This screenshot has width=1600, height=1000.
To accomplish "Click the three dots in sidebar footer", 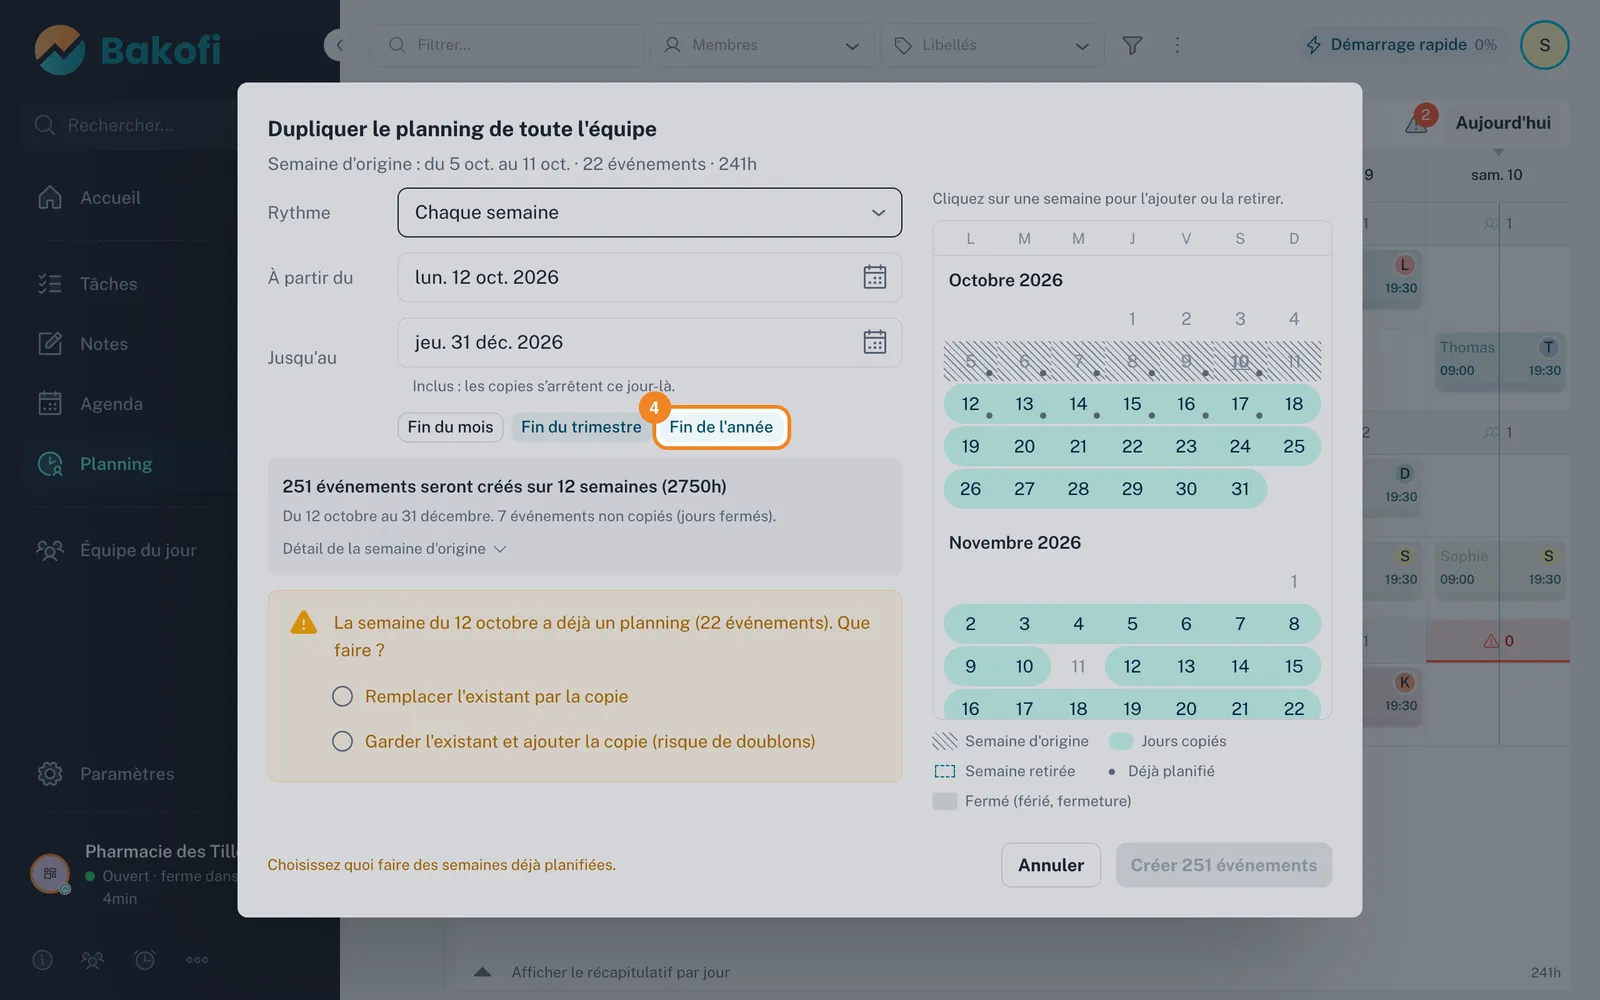I will pyautogui.click(x=197, y=960).
